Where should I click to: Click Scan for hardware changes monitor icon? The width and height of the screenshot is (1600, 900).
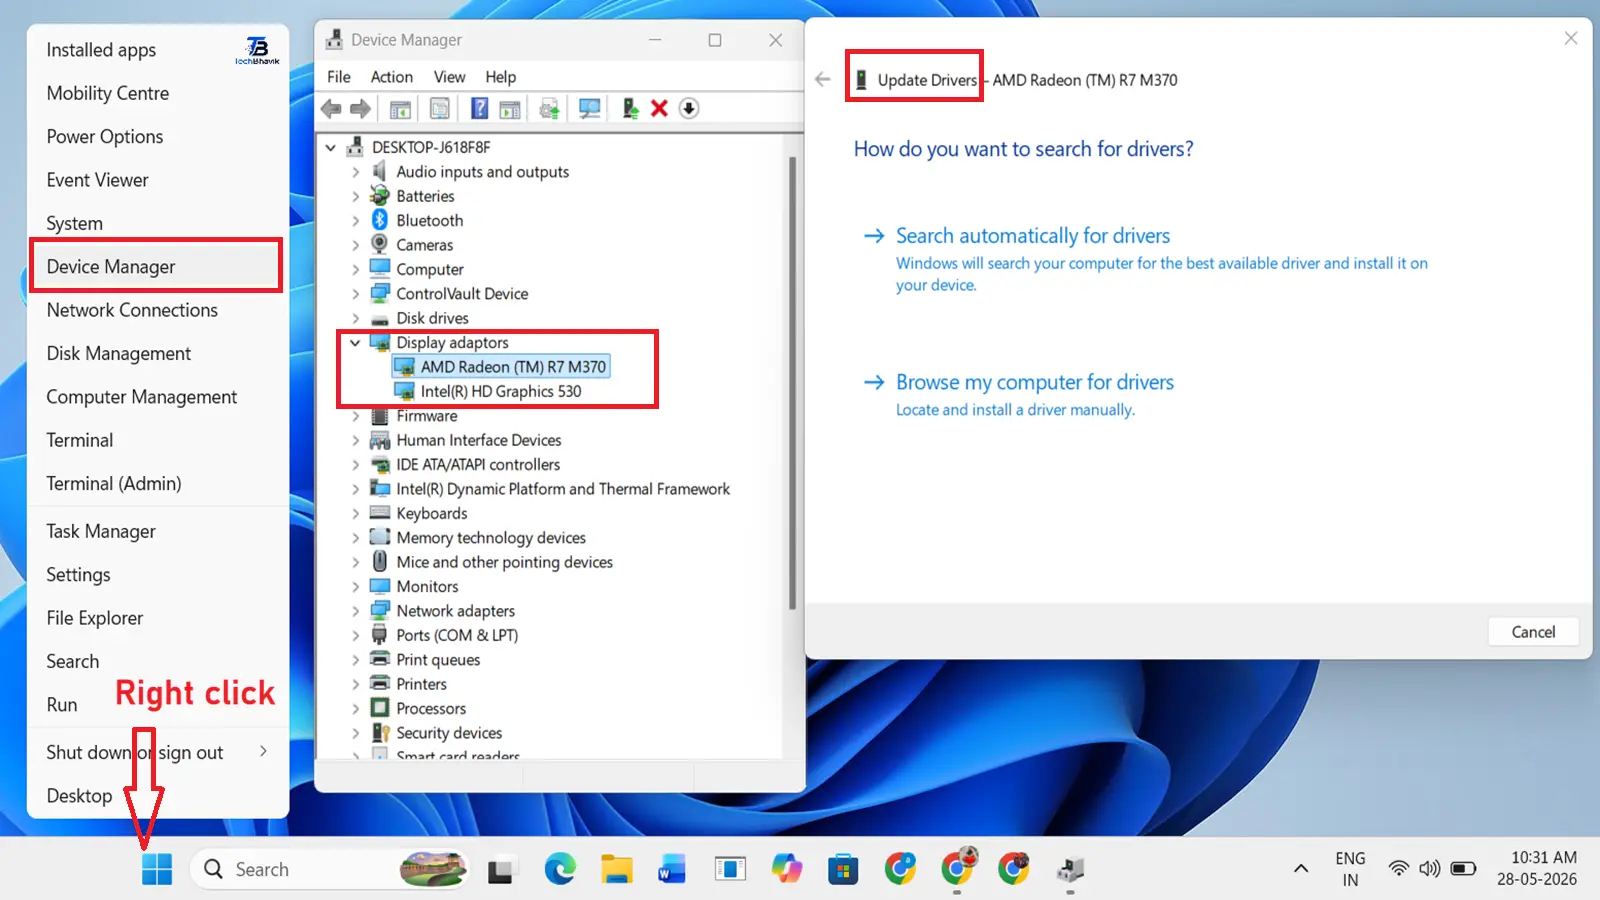[590, 109]
